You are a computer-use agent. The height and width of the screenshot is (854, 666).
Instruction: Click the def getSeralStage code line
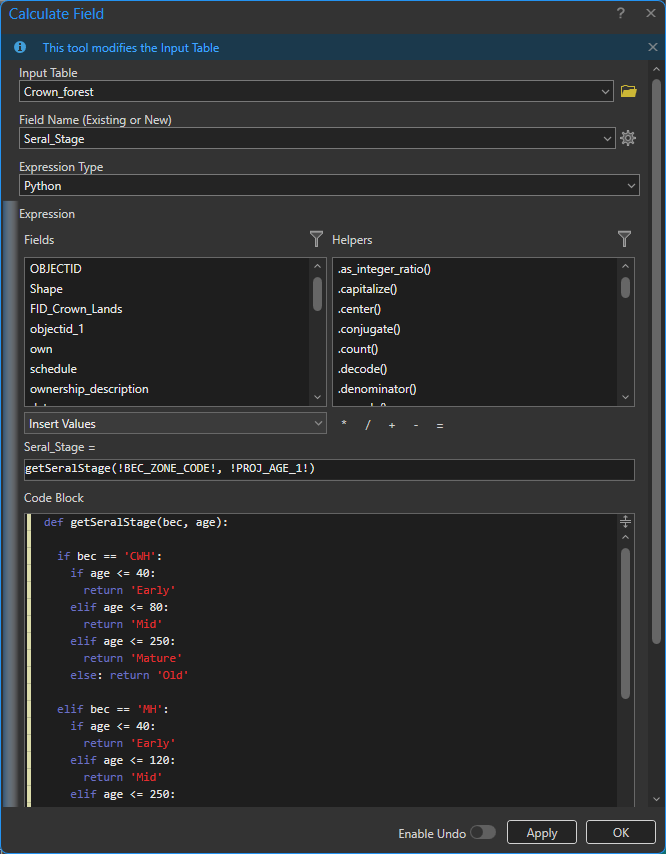point(136,522)
